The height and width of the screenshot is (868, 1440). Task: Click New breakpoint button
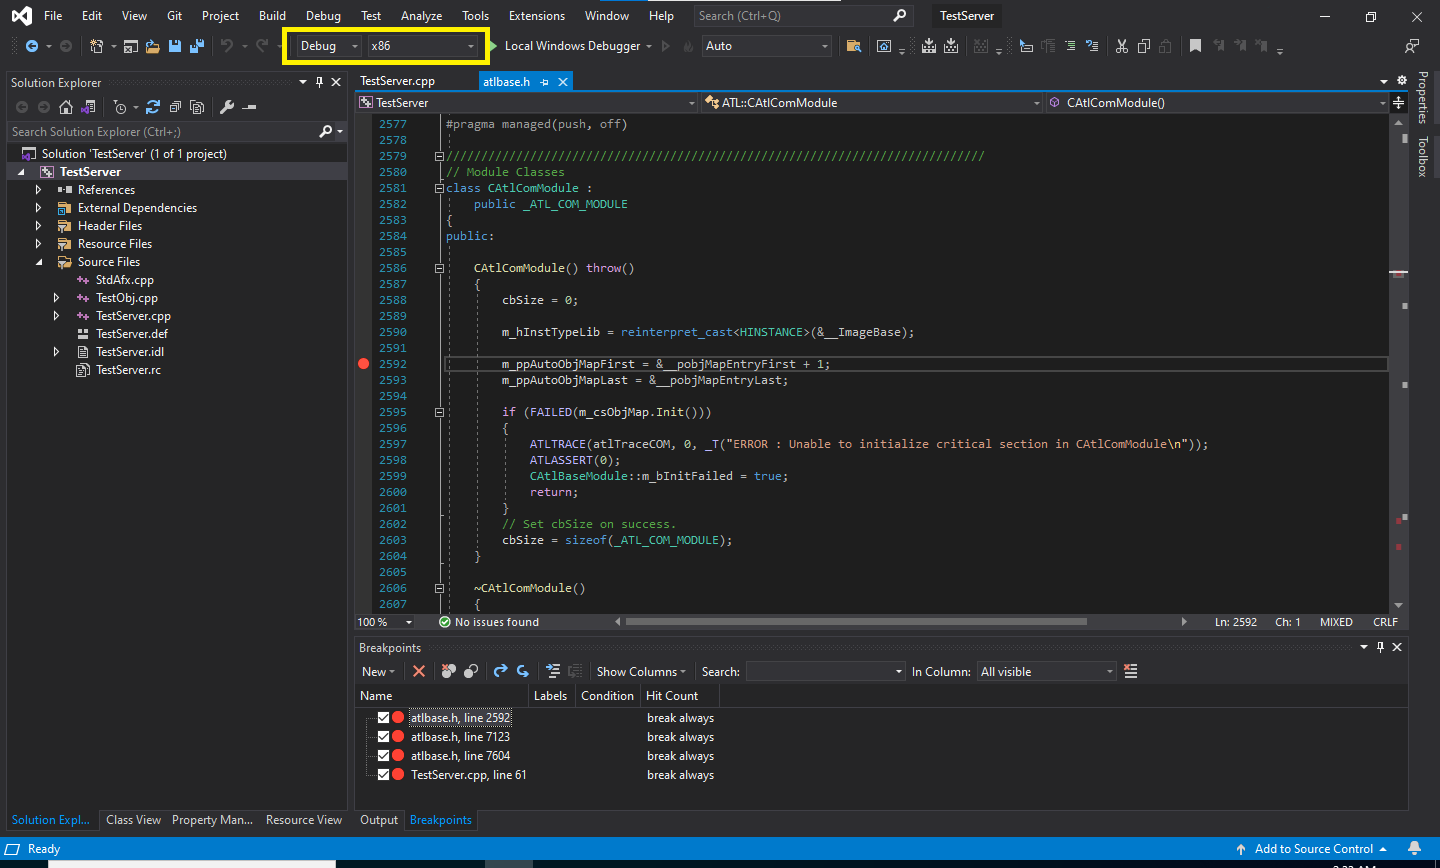[378, 672]
